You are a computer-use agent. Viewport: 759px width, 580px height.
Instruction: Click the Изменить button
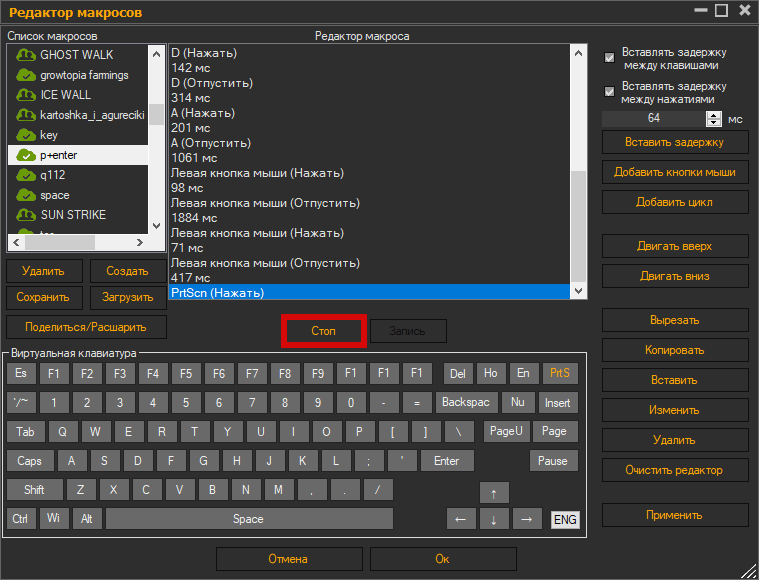675,411
